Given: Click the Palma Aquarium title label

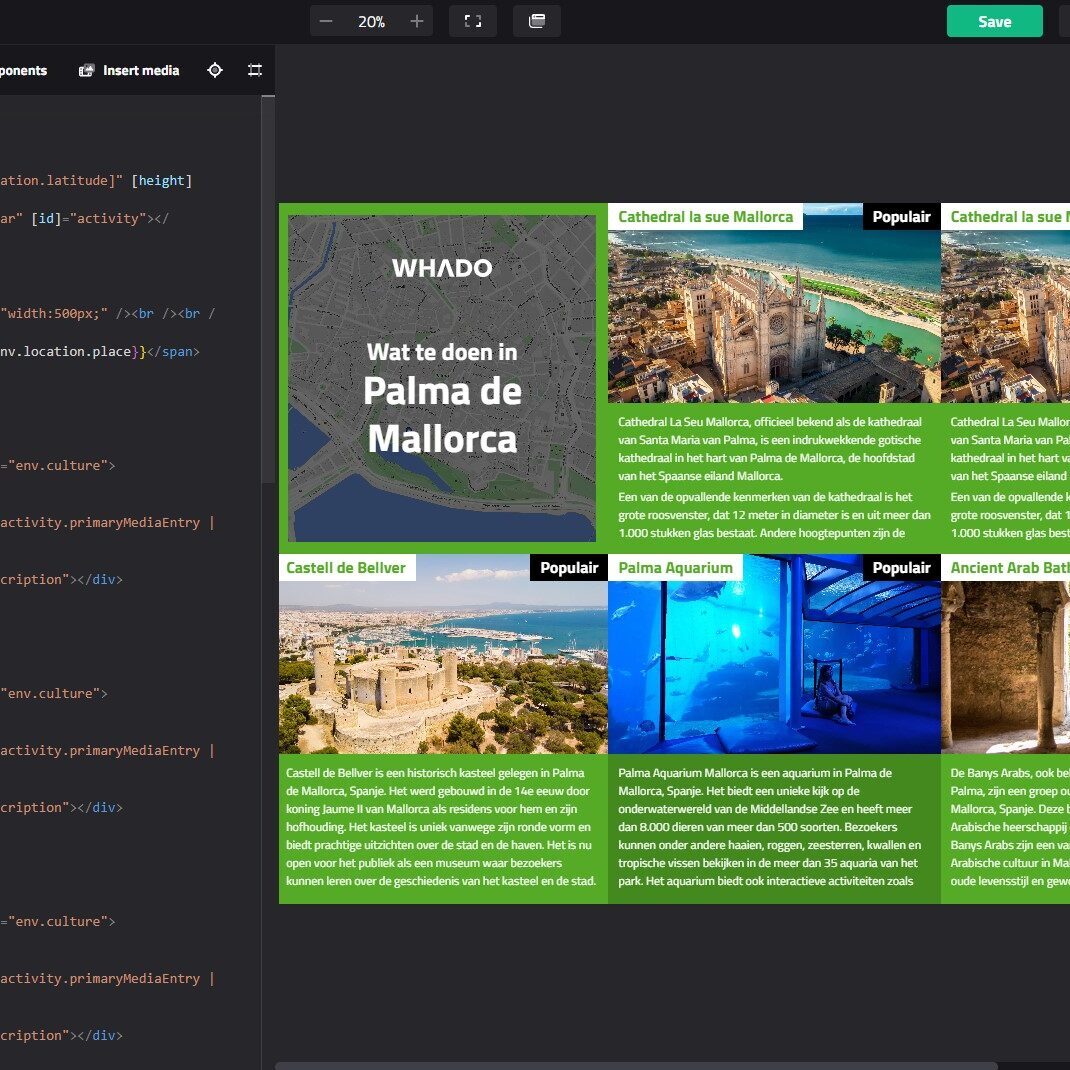Looking at the screenshot, I should [x=675, y=568].
